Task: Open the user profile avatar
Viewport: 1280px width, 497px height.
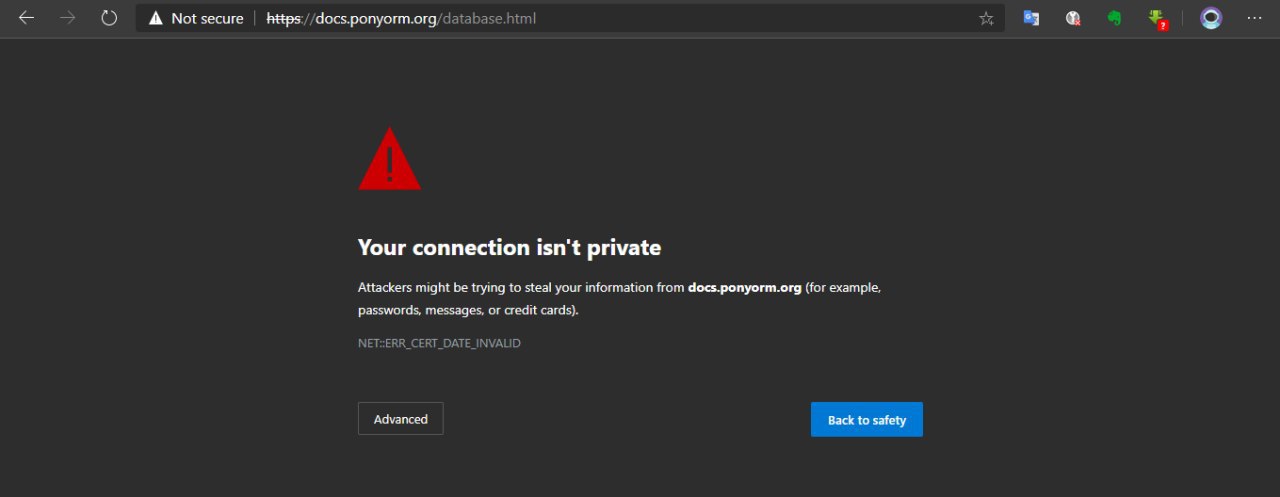Action: (1211, 18)
